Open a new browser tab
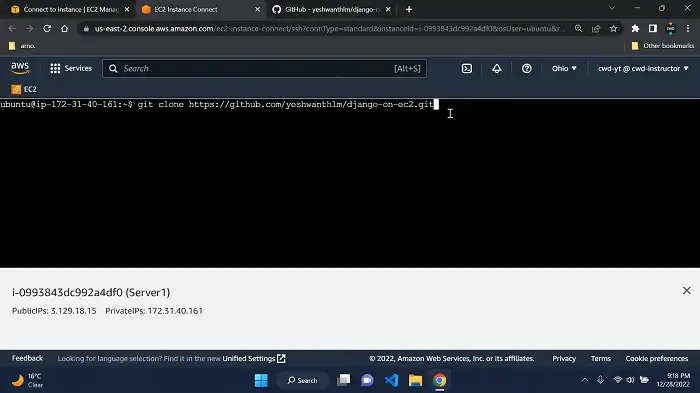Viewport: 700px width, 393px height. 409,9
